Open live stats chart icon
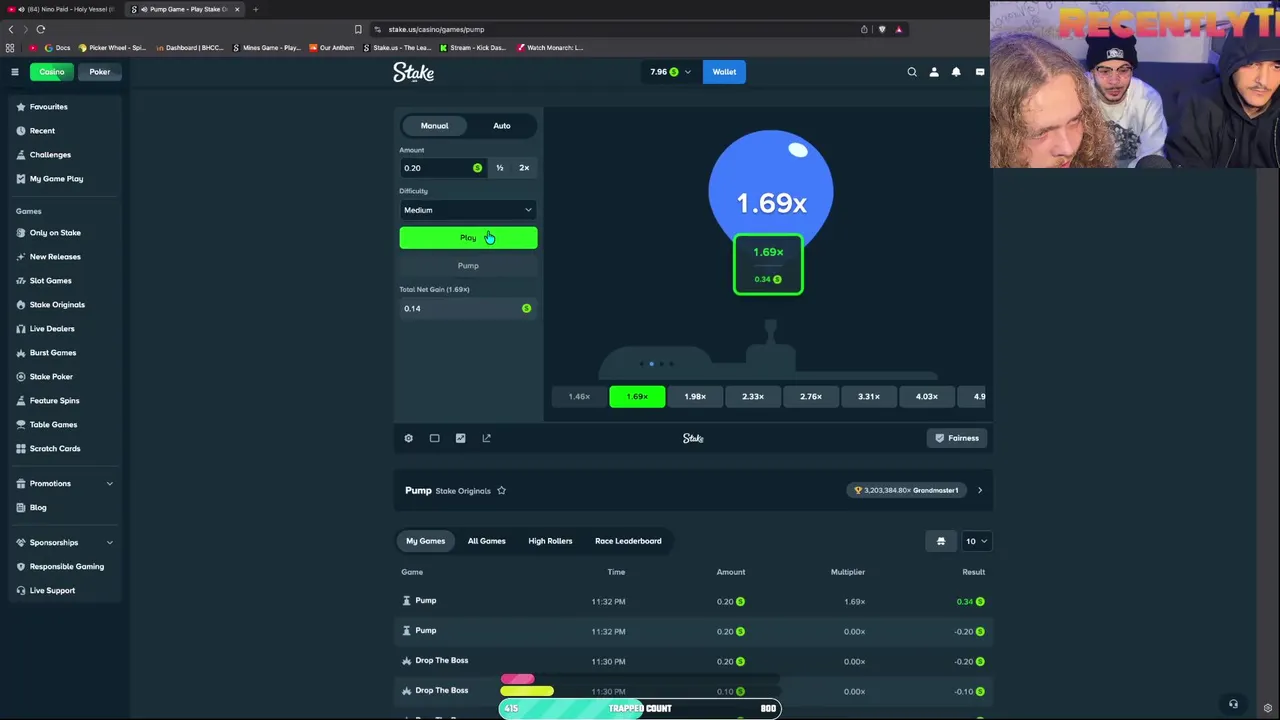Viewport: 1280px width, 720px height. [460, 438]
